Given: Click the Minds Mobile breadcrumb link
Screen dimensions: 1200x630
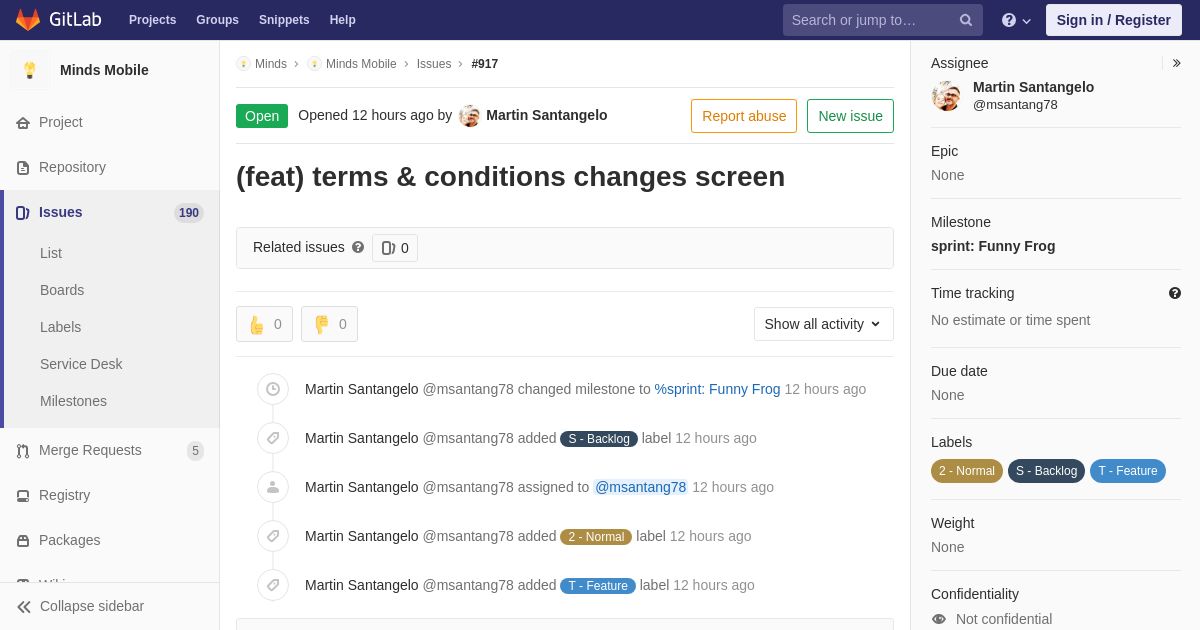Looking at the screenshot, I should click(361, 64).
